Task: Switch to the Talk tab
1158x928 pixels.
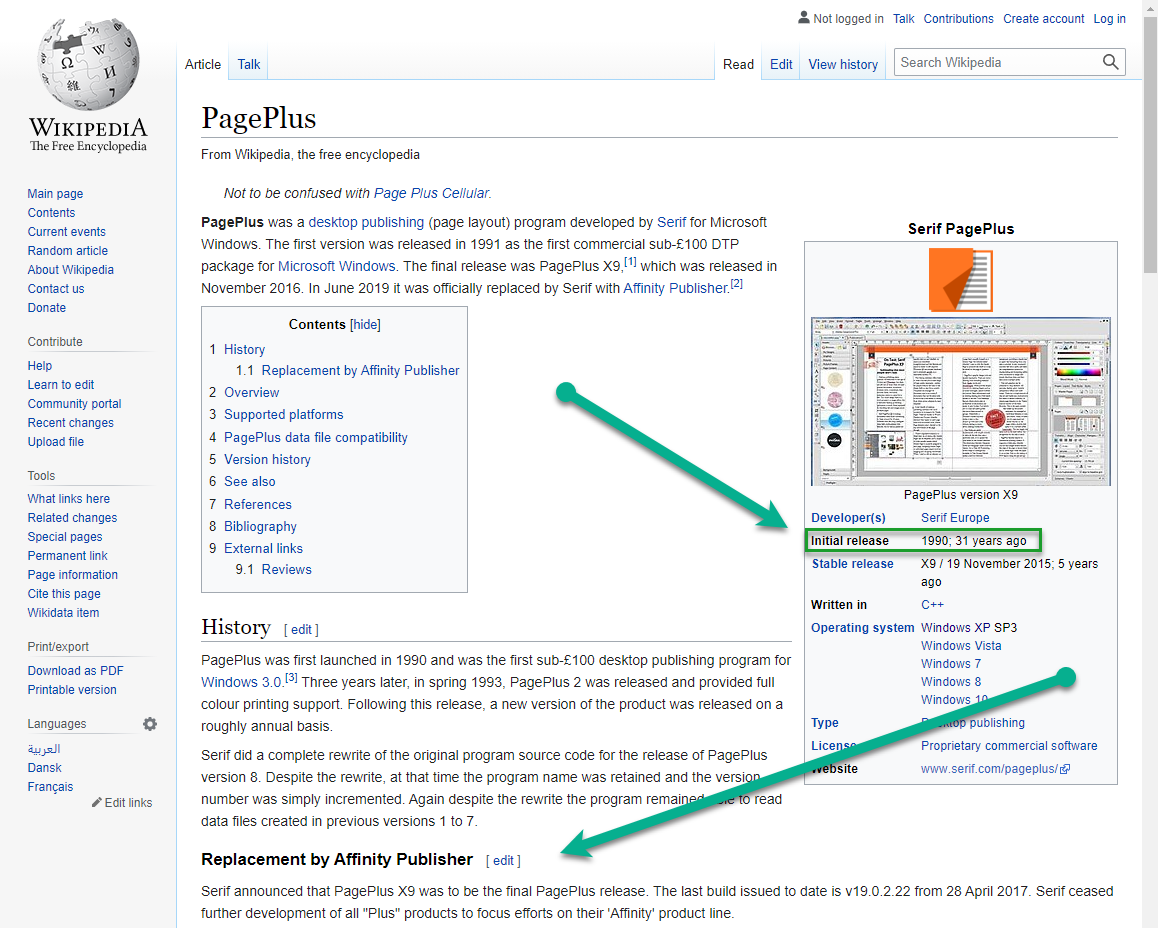Action: [249, 64]
